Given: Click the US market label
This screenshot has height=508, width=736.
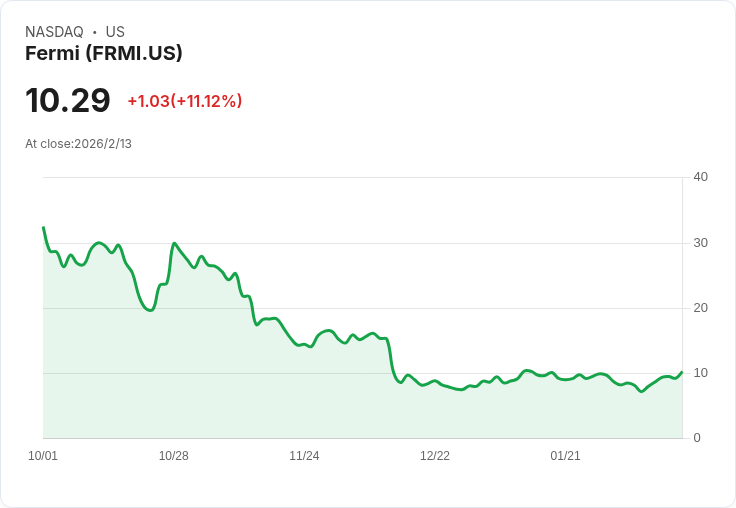Looking at the screenshot, I should pos(115,32).
